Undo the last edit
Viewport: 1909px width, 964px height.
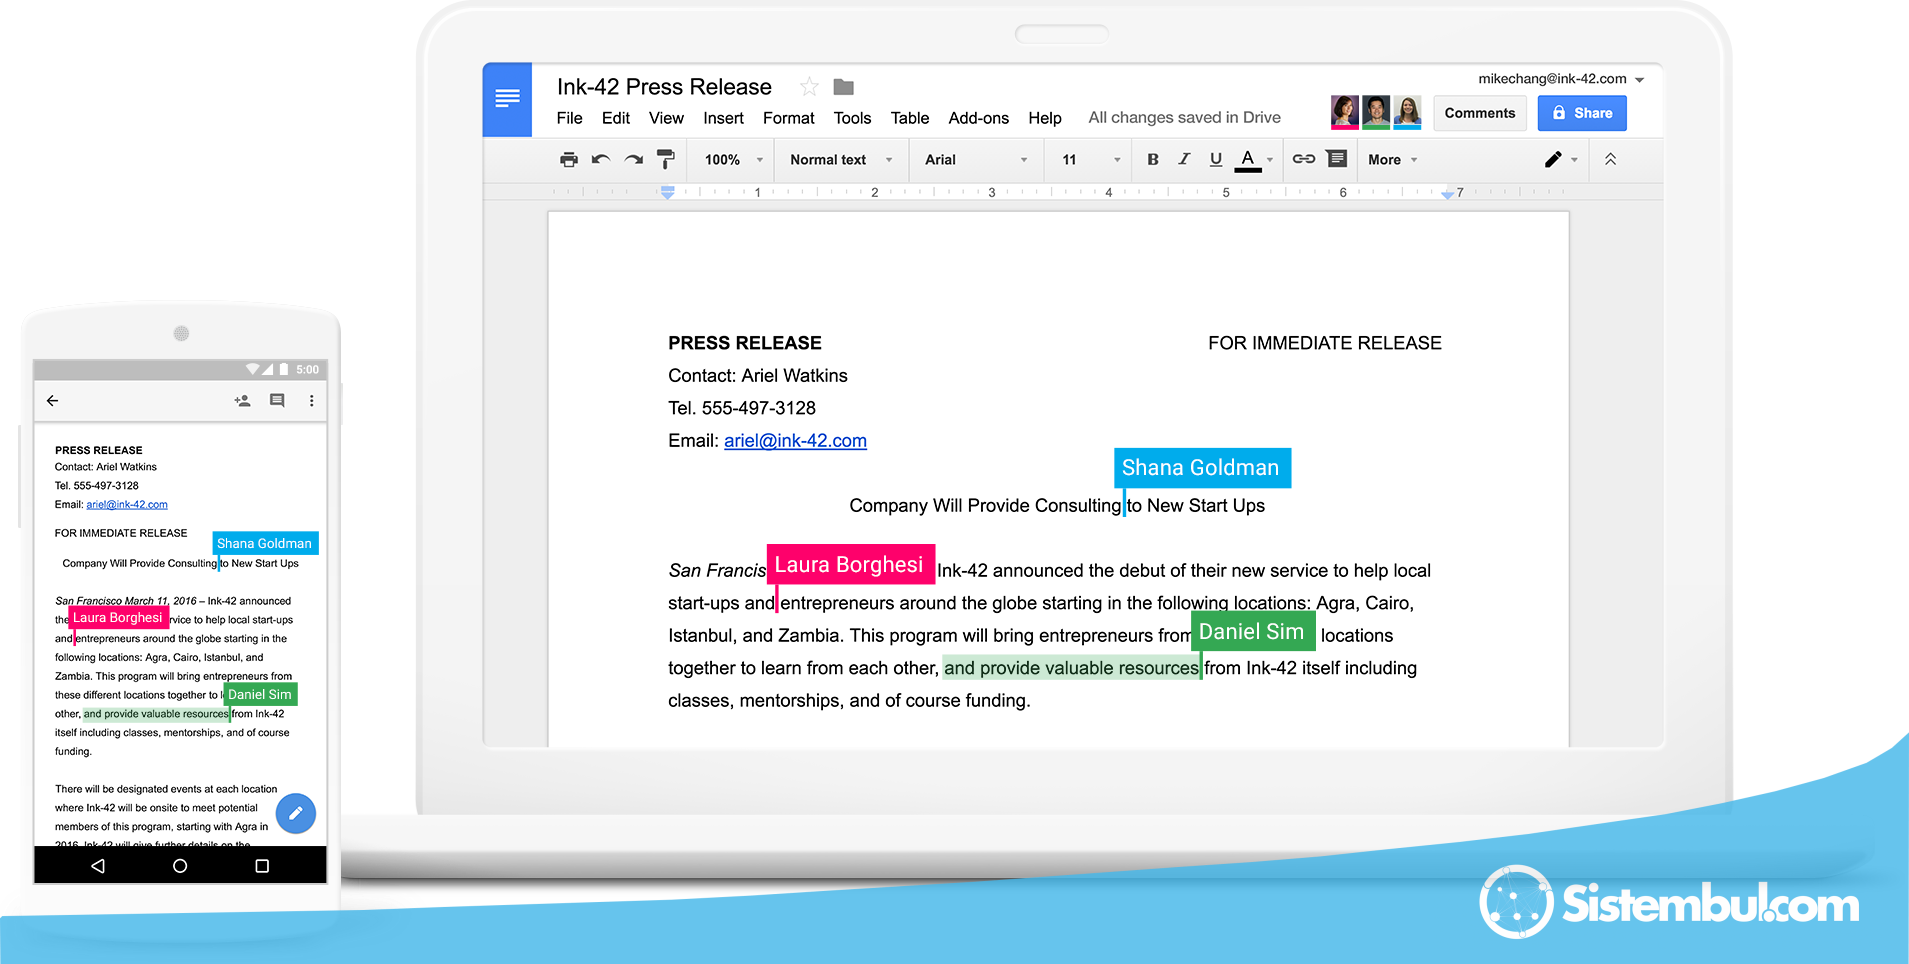tap(601, 160)
